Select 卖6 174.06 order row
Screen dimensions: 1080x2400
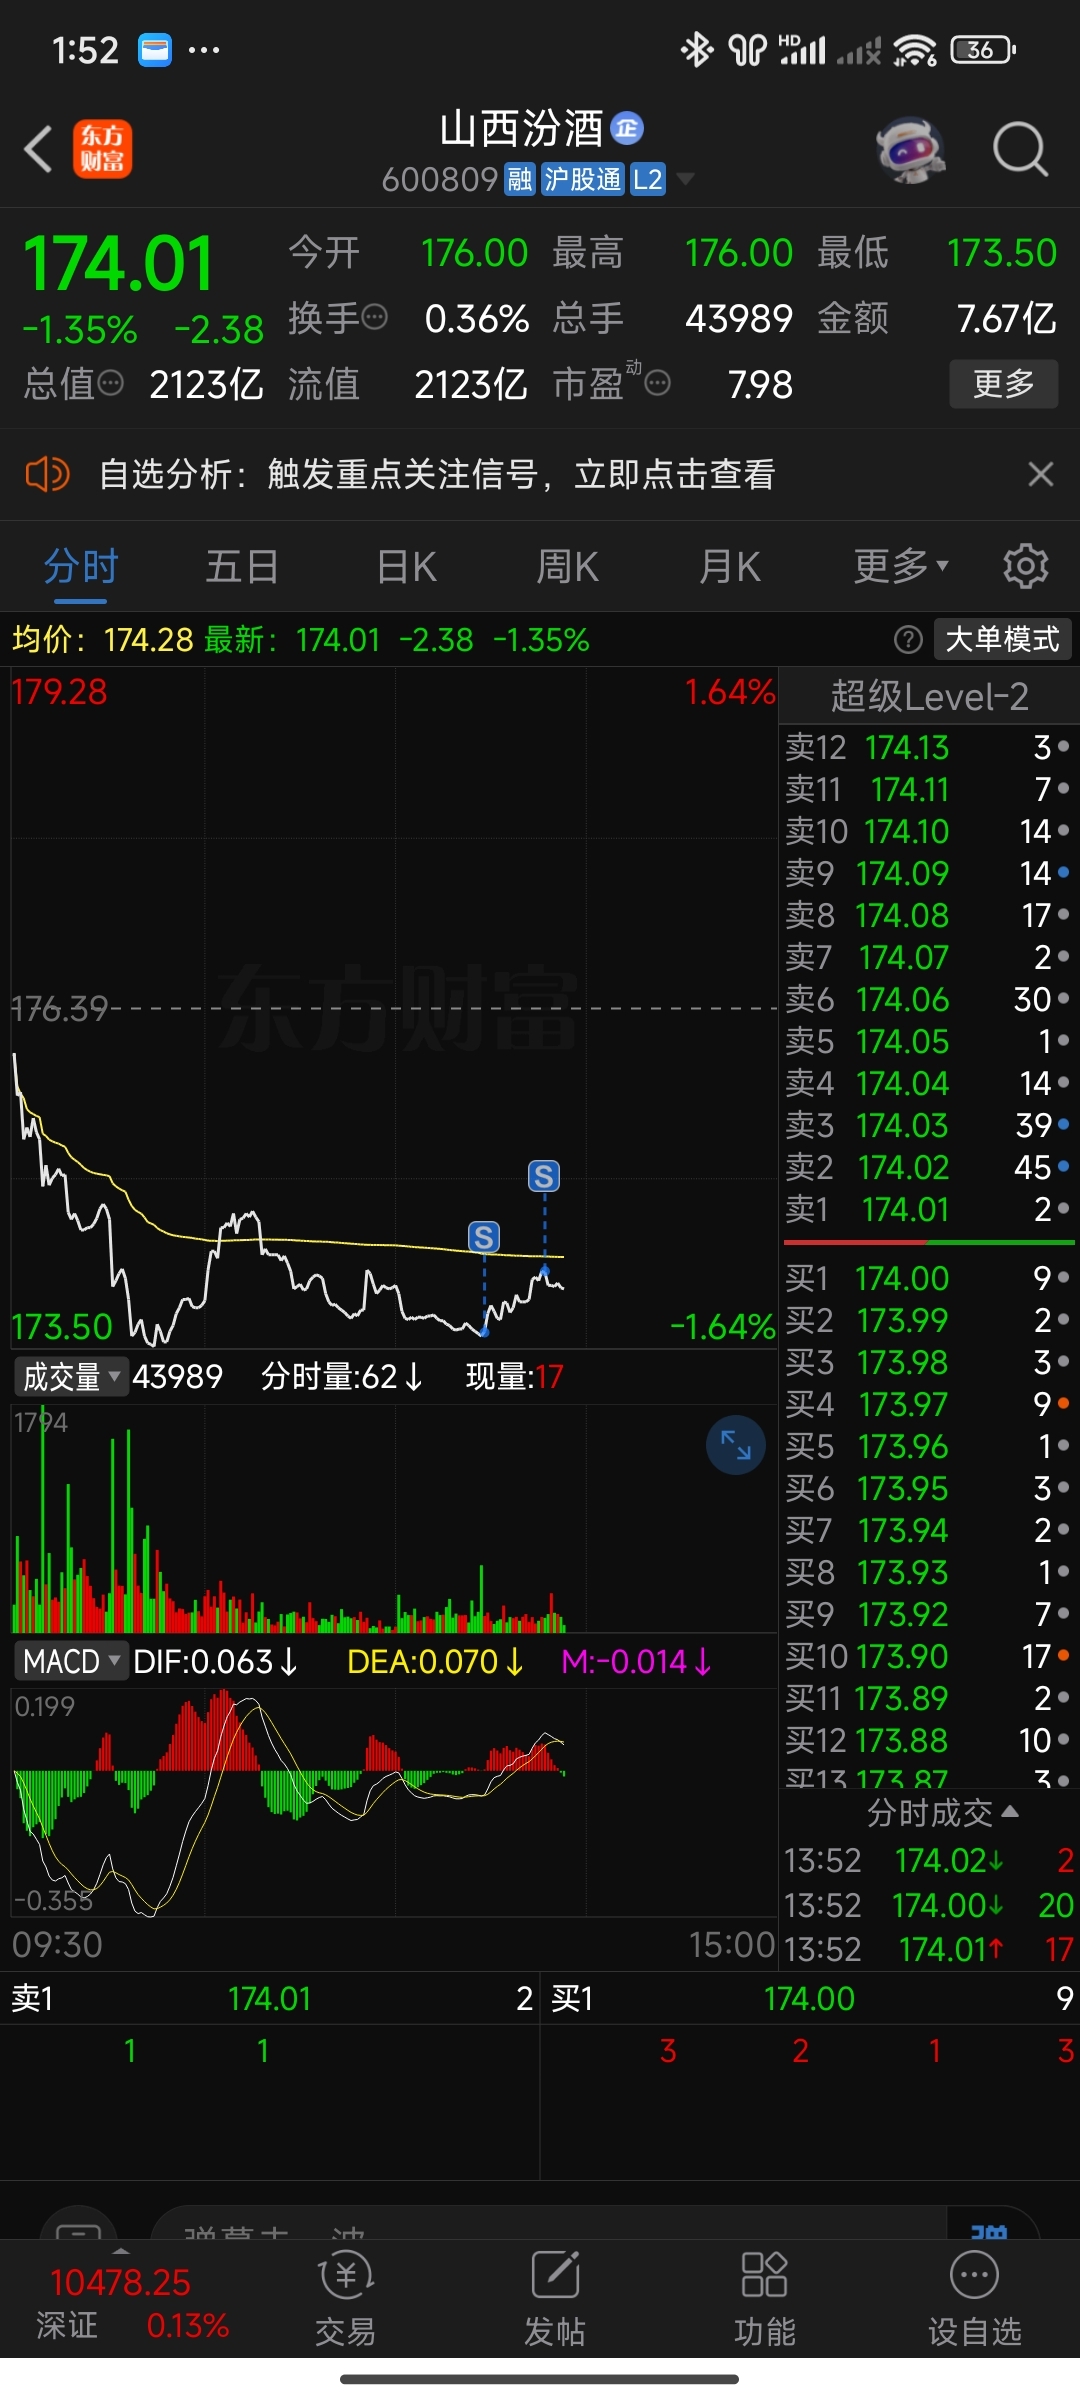(x=928, y=999)
